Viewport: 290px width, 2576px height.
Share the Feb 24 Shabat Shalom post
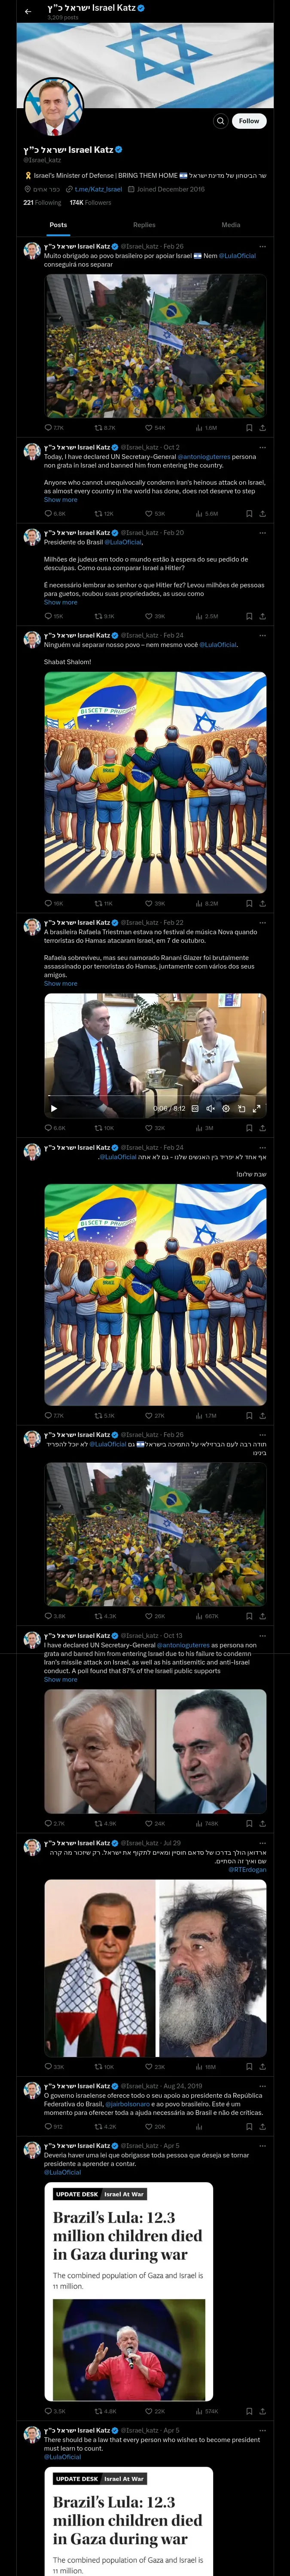[262, 903]
